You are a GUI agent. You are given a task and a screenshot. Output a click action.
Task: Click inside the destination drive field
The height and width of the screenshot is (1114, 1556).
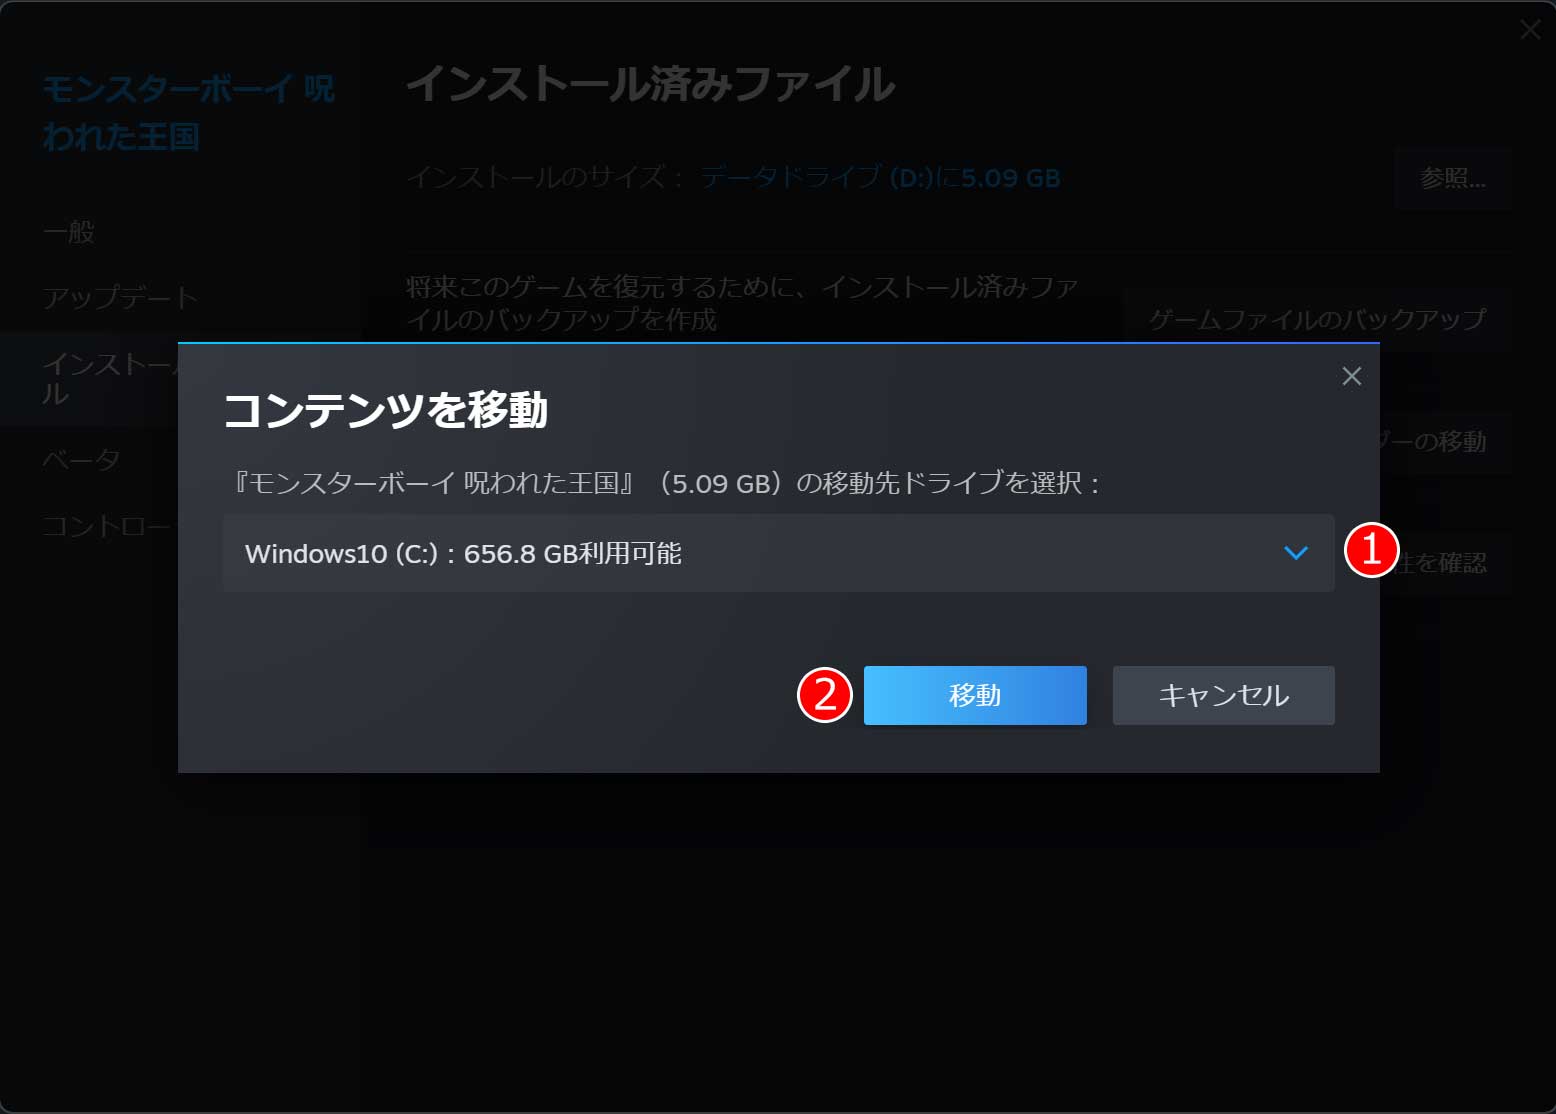(x=600, y=553)
